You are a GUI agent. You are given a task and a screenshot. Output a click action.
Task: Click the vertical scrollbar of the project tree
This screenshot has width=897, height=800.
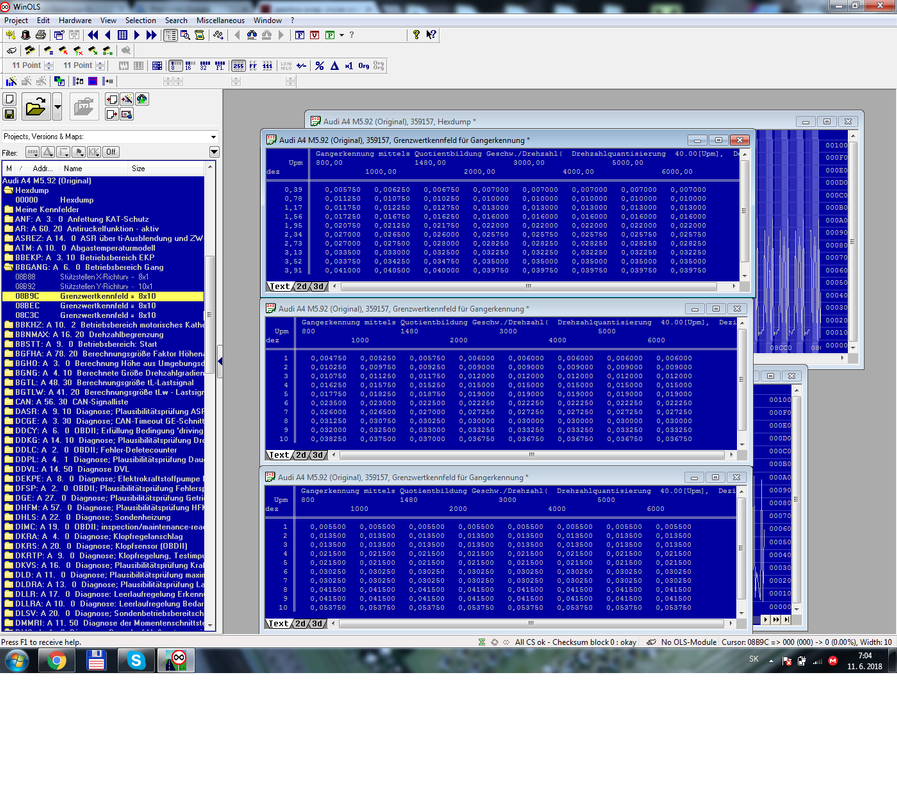tap(209, 315)
